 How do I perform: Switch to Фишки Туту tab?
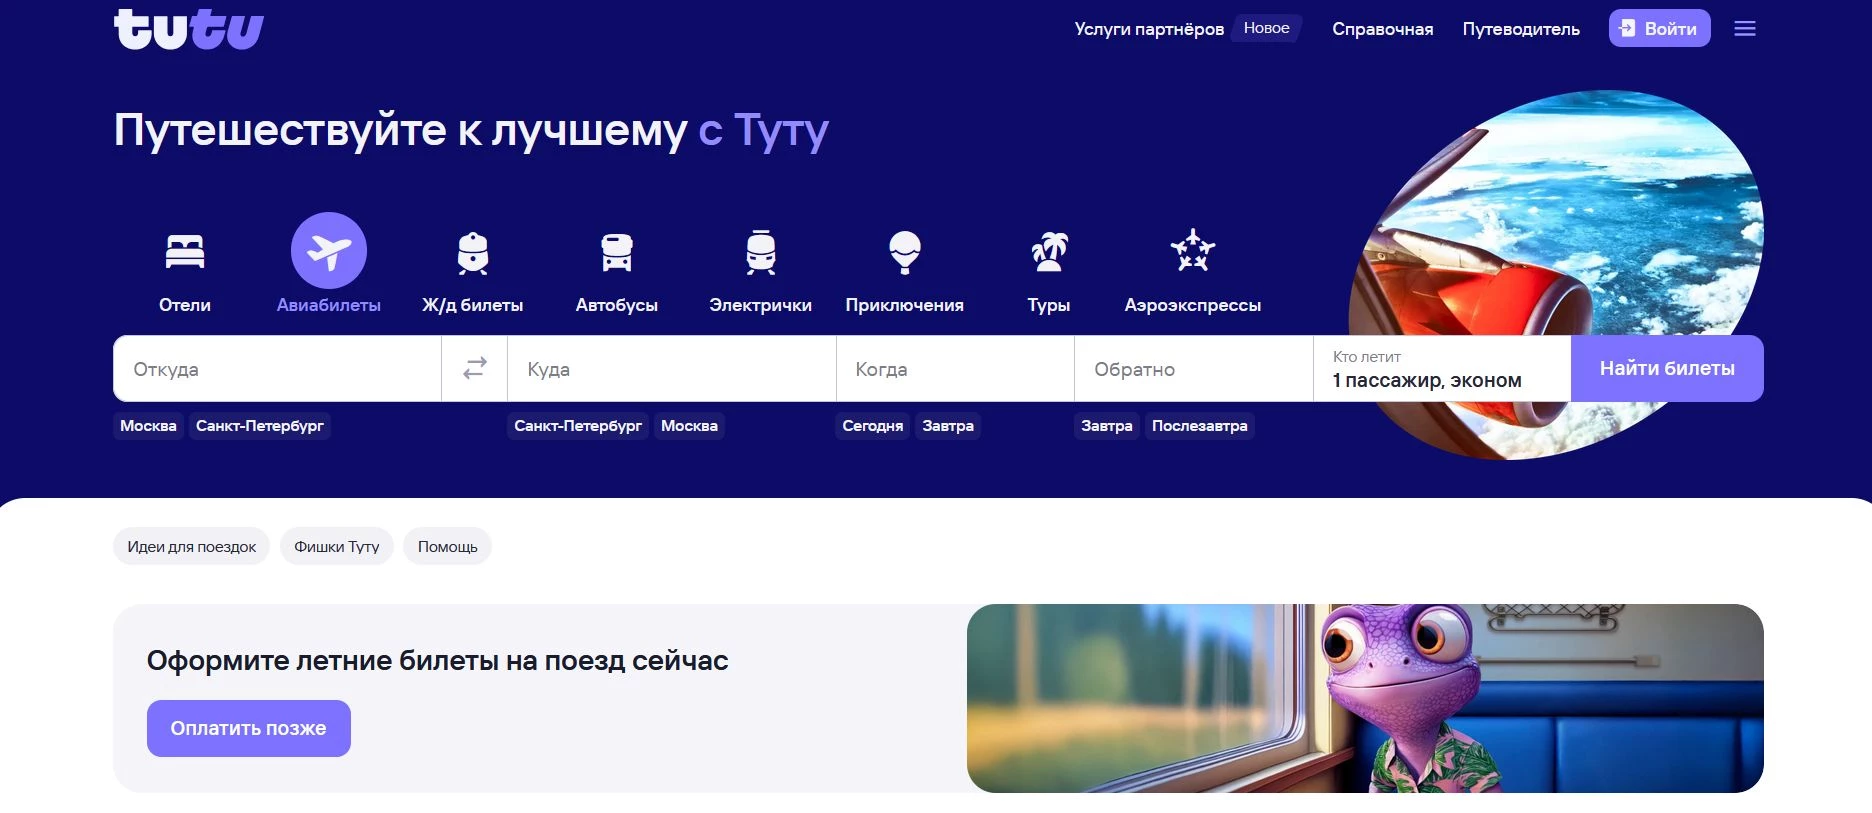337,546
